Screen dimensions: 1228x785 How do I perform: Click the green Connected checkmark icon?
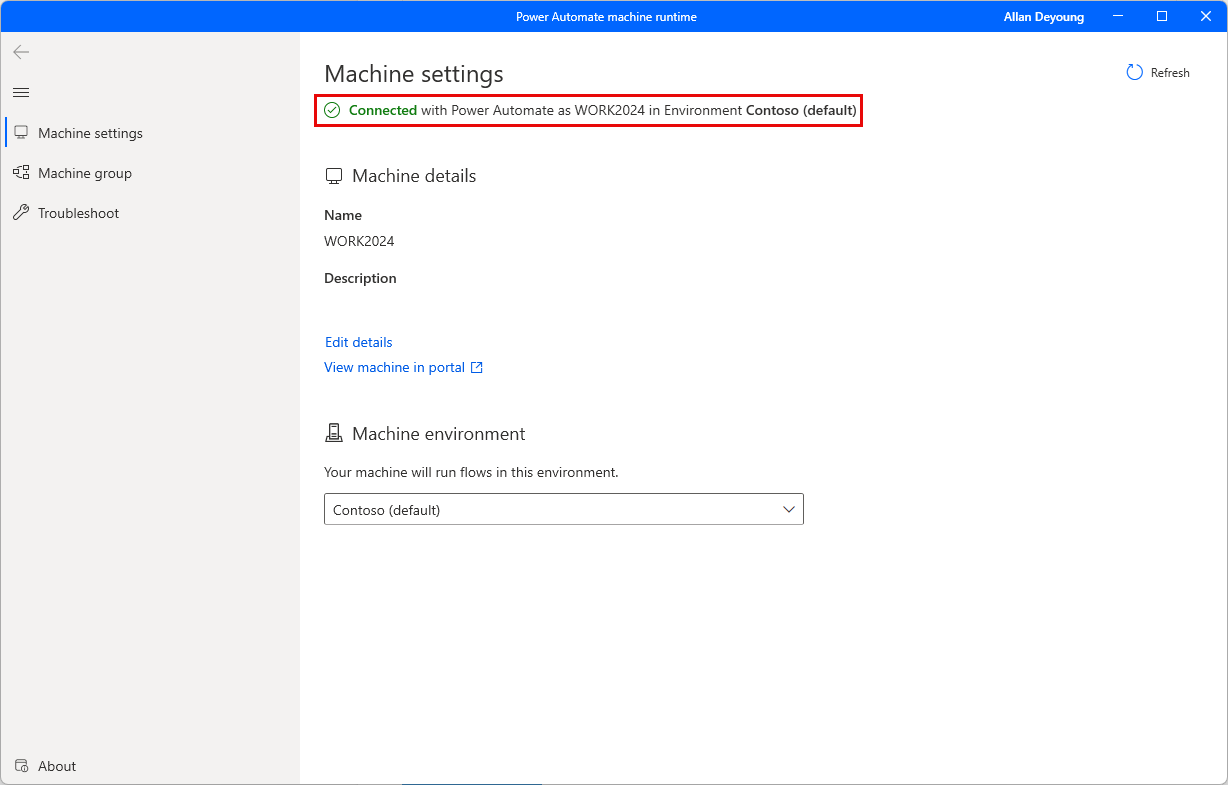(332, 110)
